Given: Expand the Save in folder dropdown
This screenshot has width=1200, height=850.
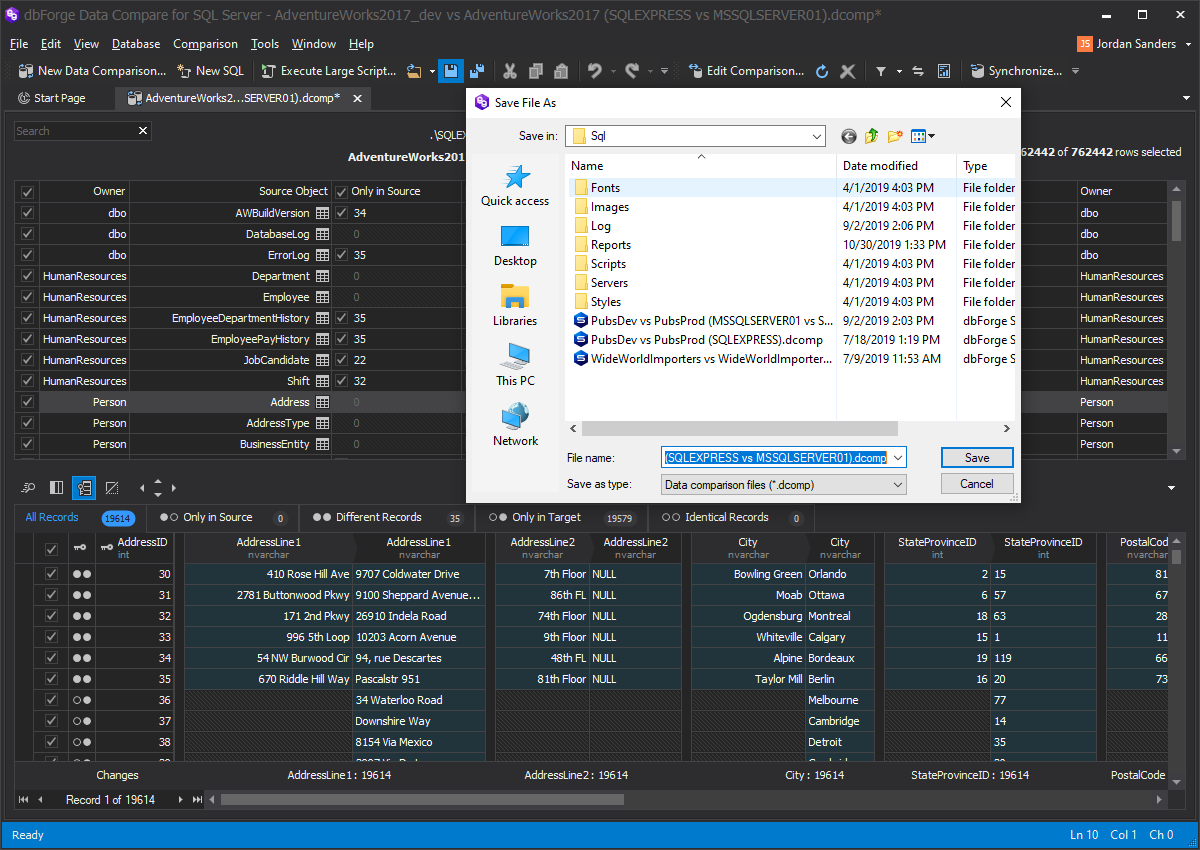Looking at the screenshot, I should pyautogui.click(x=817, y=136).
